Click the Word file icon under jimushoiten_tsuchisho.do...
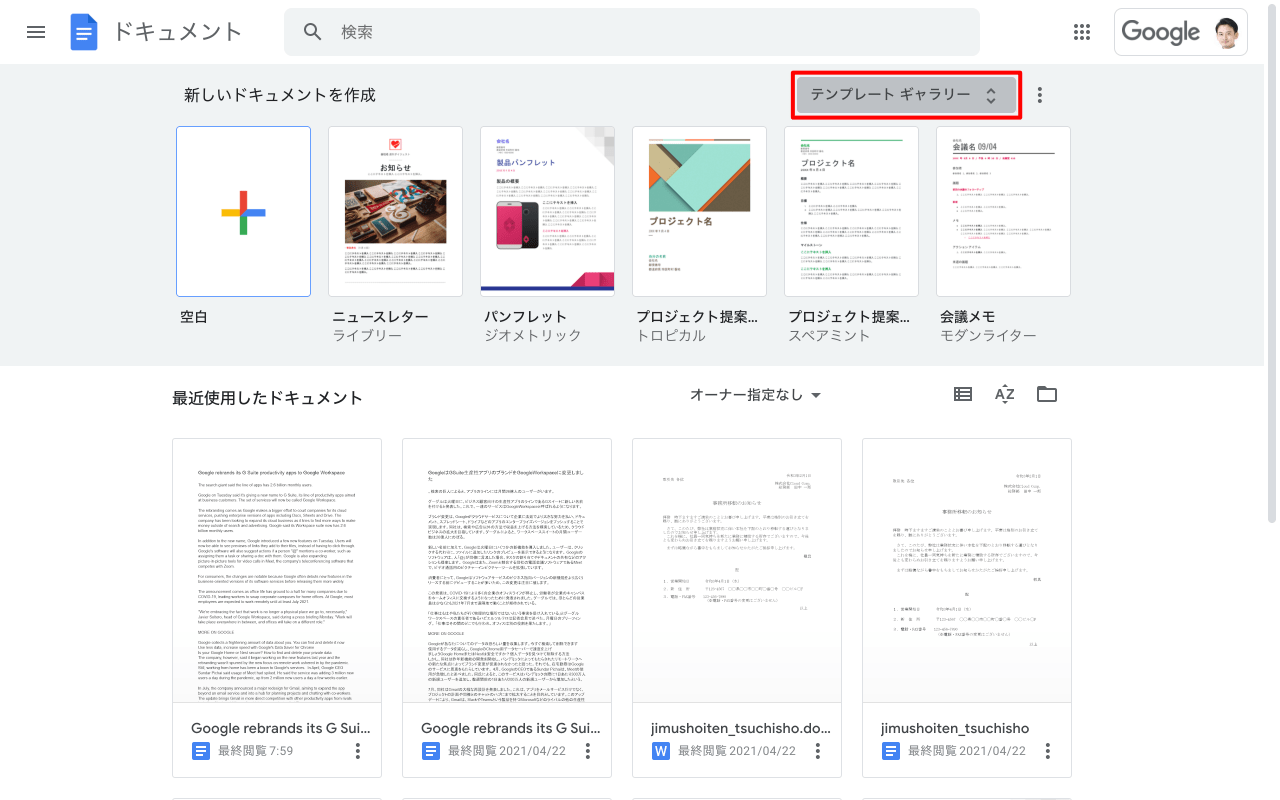This screenshot has height=800, width=1280. coord(660,751)
